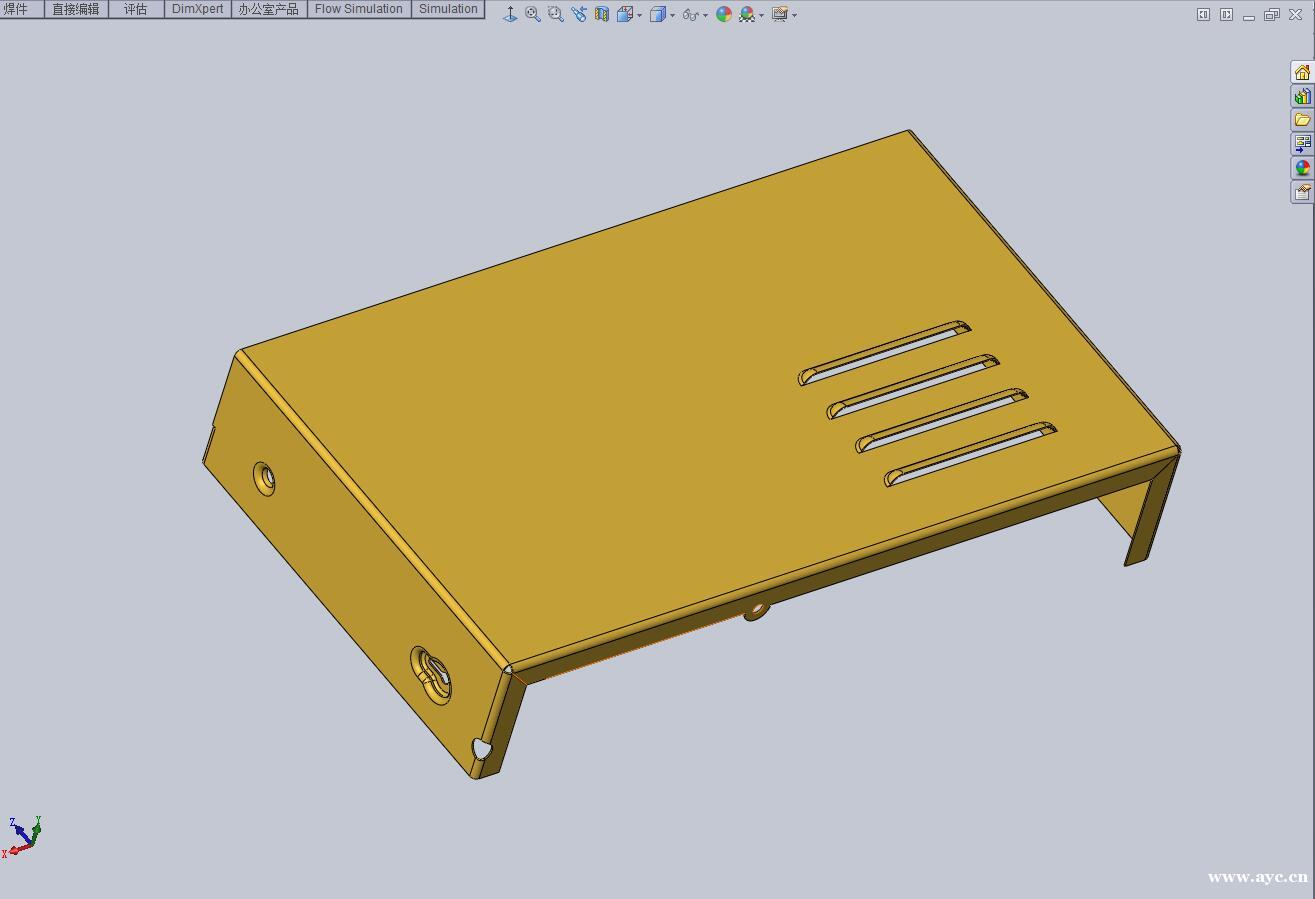Click the Zoom to Fit magnifier icon
This screenshot has width=1315, height=899.
coord(533,14)
